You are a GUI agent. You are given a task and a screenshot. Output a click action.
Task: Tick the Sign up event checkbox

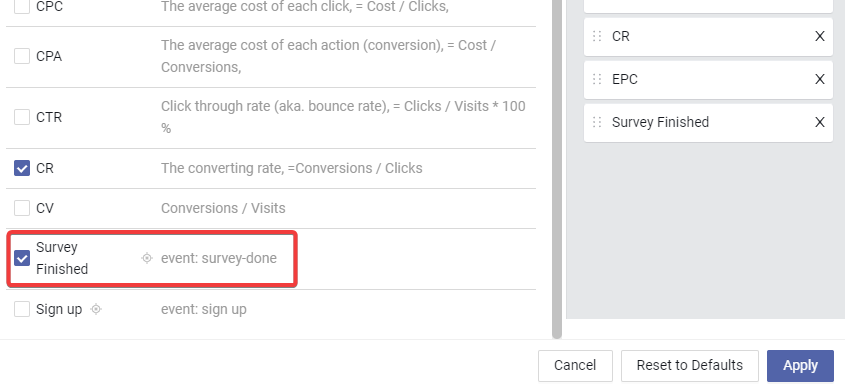pyautogui.click(x=22, y=309)
